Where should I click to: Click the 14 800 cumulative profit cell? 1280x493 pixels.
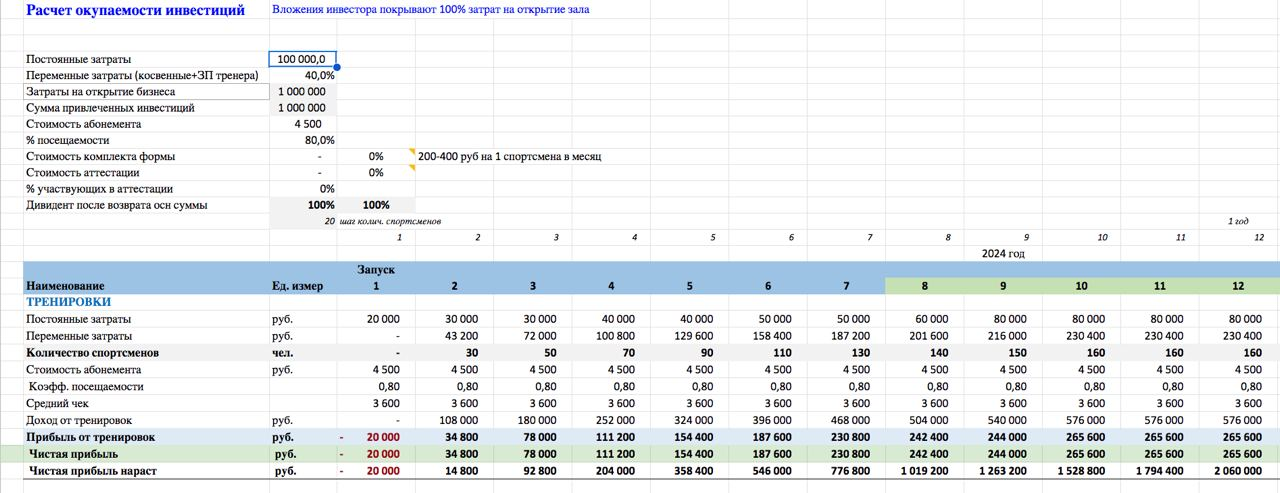455,470
